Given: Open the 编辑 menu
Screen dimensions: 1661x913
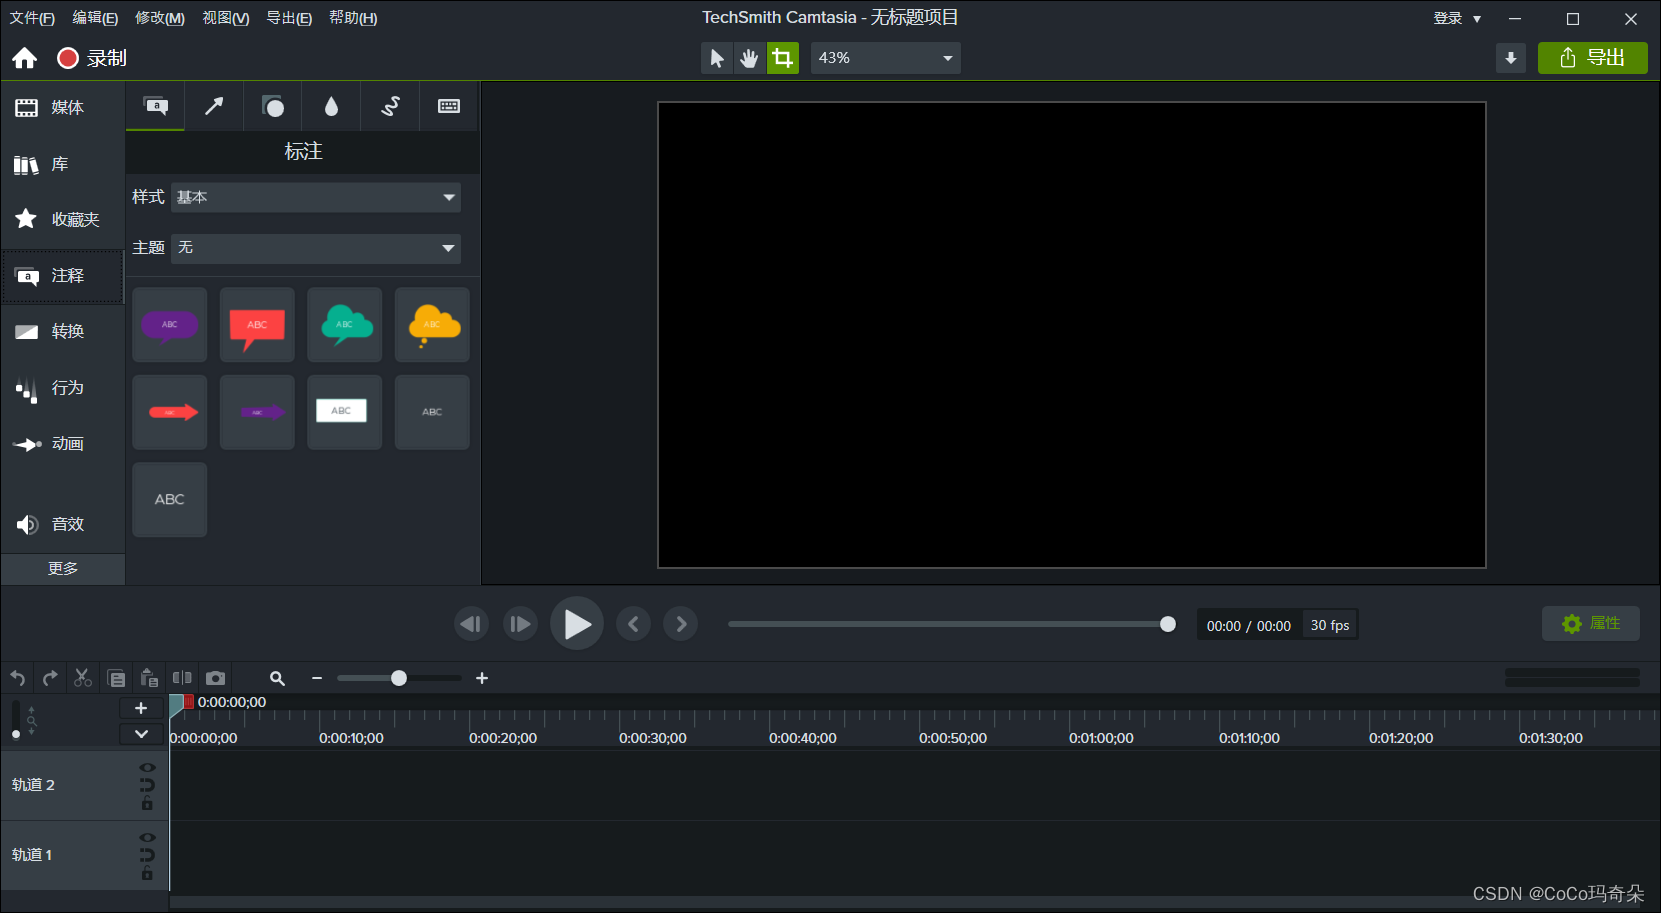Looking at the screenshot, I should (x=95, y=18).
